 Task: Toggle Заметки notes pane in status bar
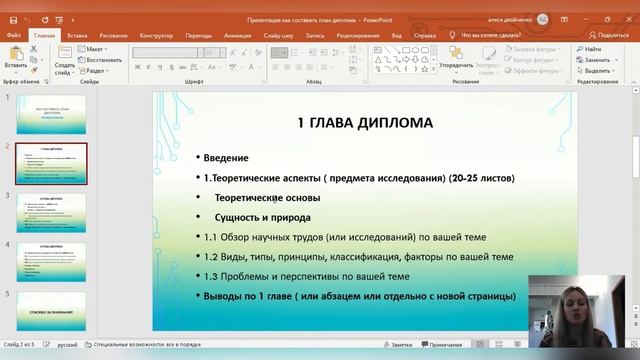[398, 344]
